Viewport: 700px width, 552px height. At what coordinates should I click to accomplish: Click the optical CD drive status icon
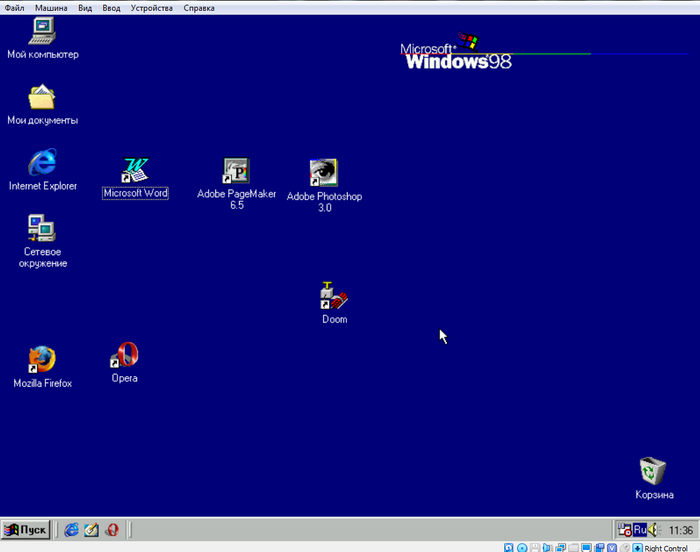click(522, 548)
